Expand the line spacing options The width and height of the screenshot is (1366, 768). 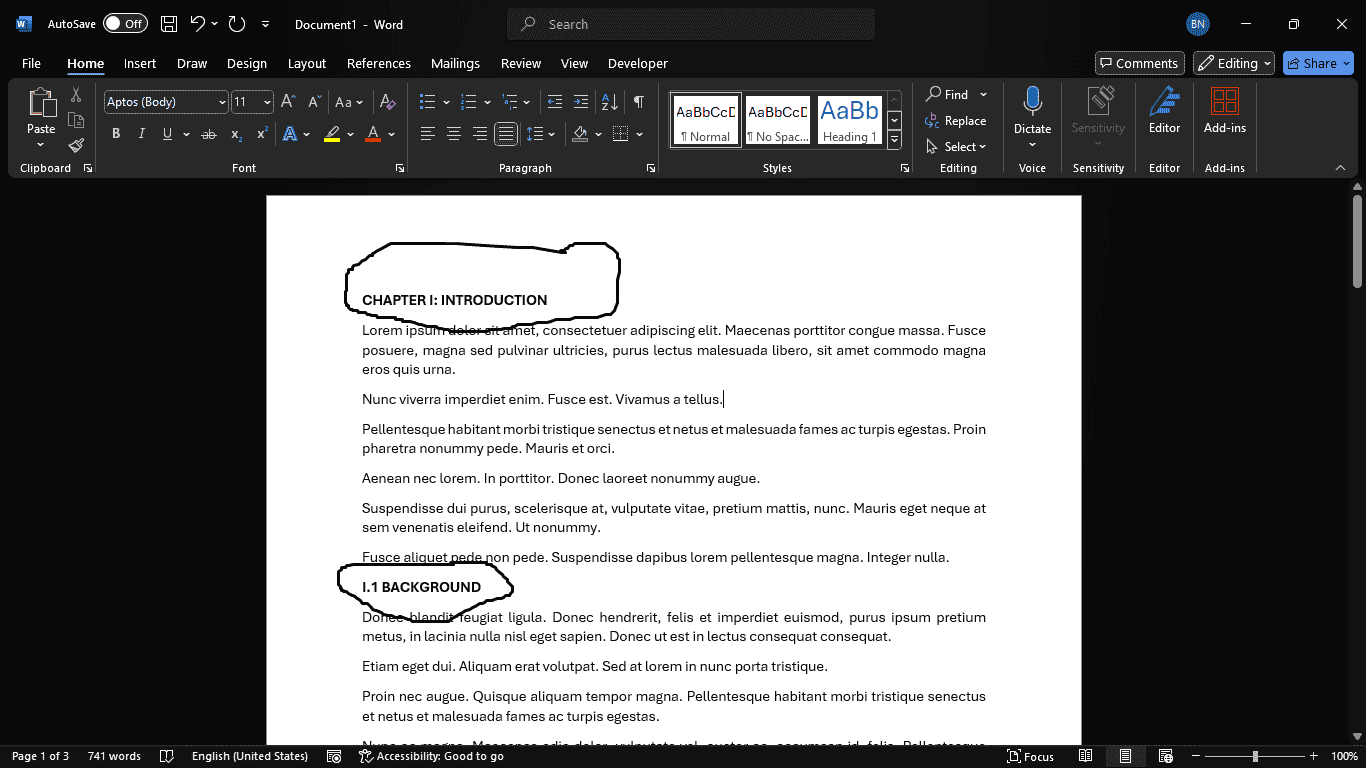pos(549,133)
